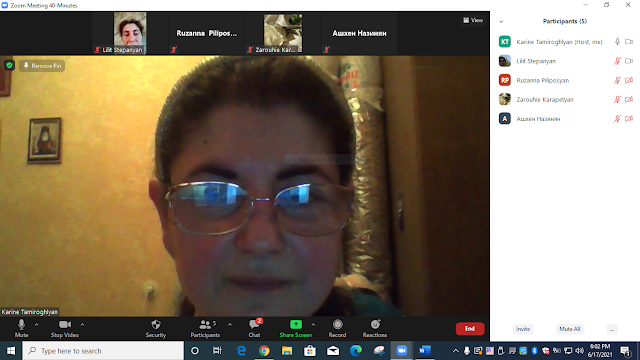Open the Security shield menu
Screen dimensions: 640x360
[156, 329]
